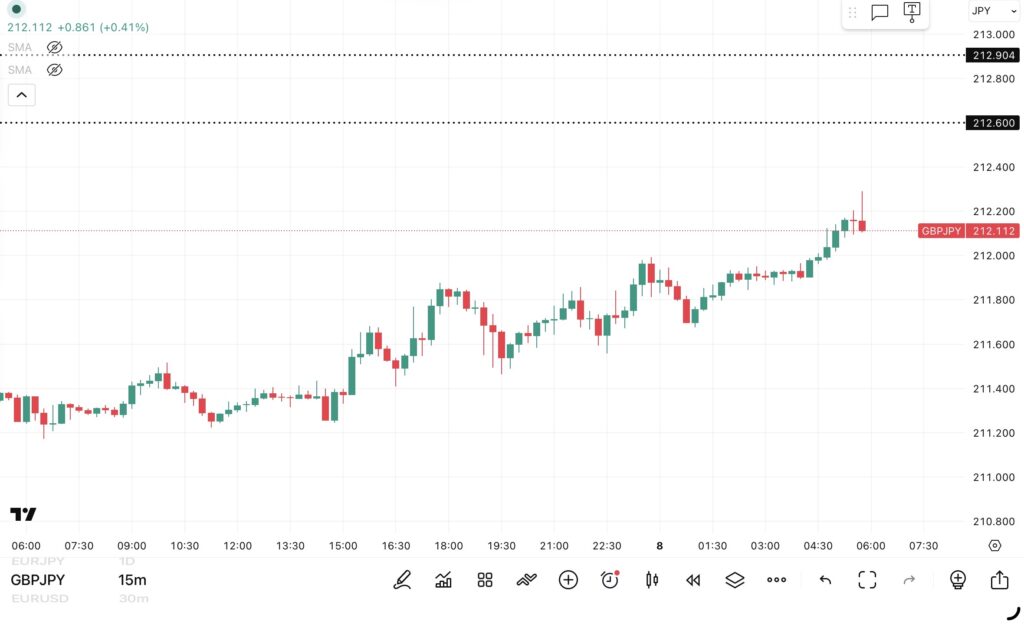Screen dimensions: 1024x624
Task: Enter fullscreen chart mode
Action: click(x=866, y=580)
